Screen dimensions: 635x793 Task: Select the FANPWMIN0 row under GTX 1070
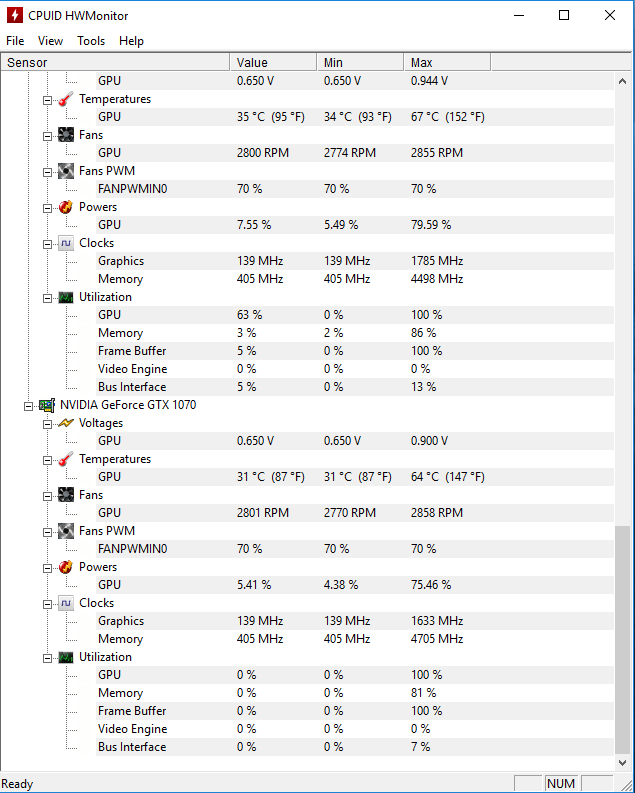click(x=132, y=549)
